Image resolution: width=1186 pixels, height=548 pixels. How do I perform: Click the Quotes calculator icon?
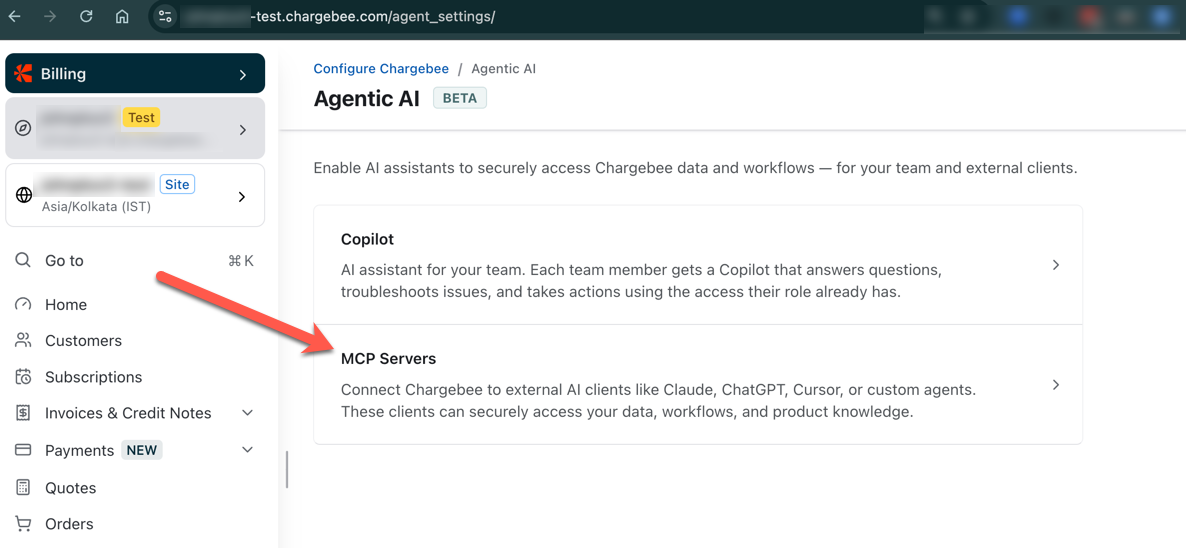(23, 488)
